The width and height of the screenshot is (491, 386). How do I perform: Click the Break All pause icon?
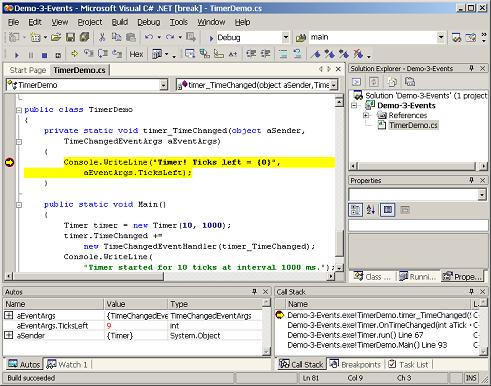31,55
